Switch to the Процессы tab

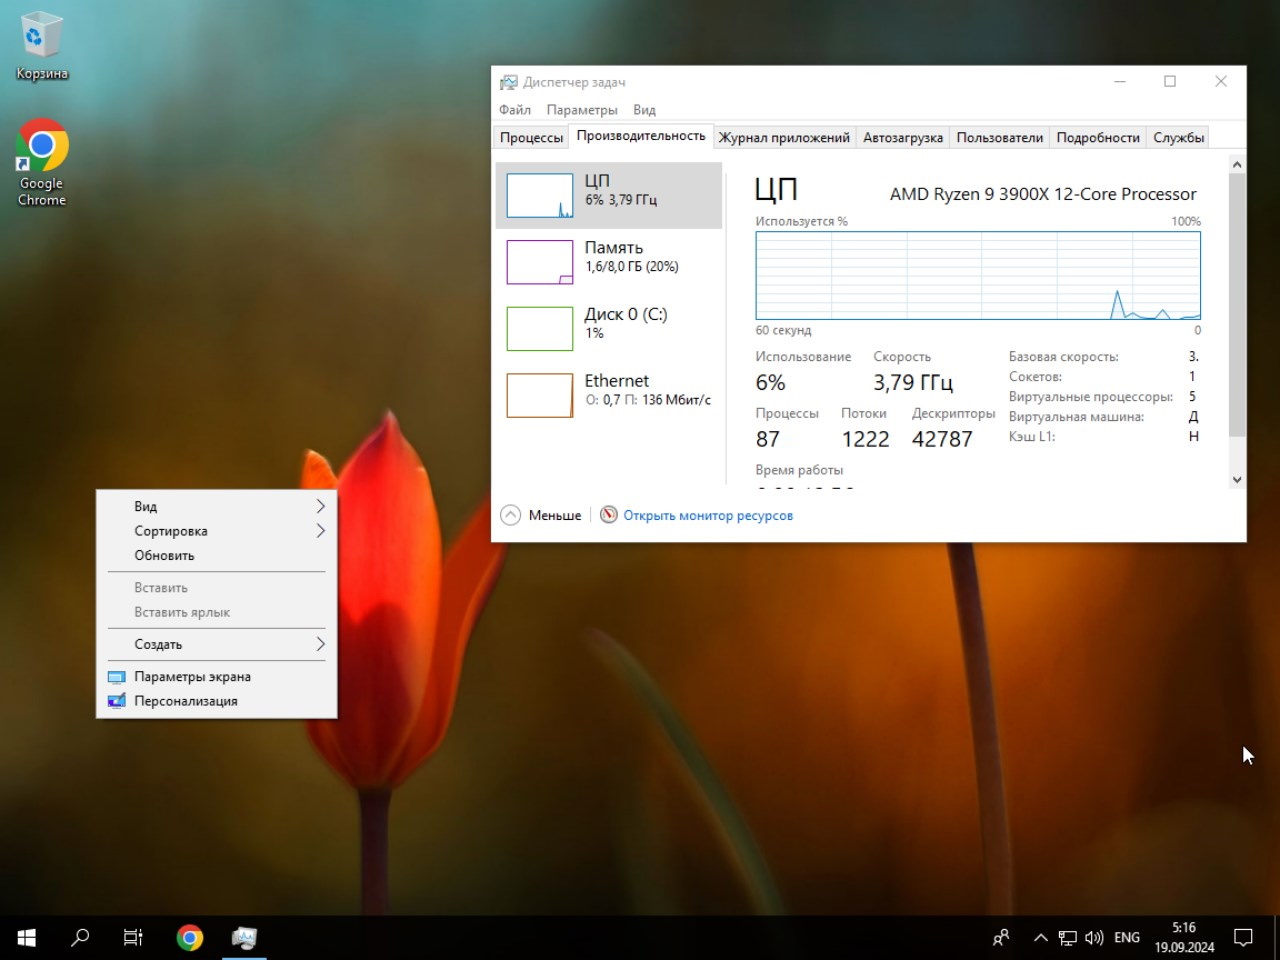point(531,137)
